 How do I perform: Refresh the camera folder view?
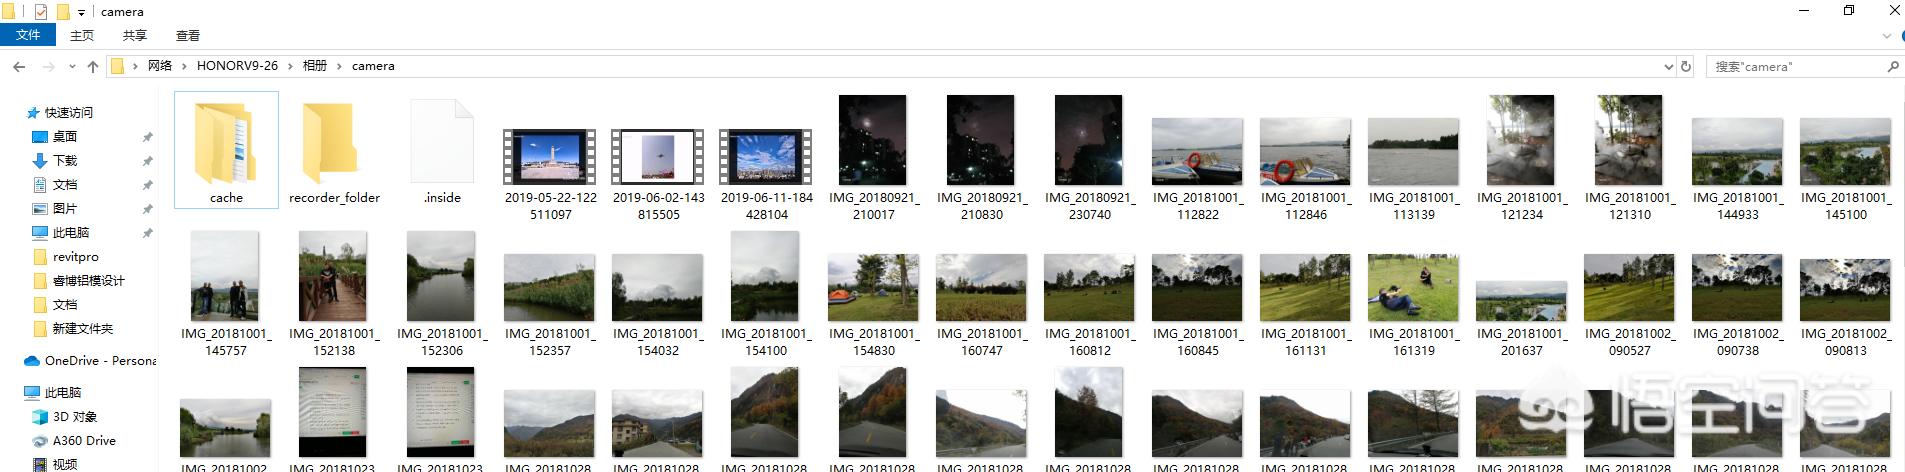[x=1686, y=66]
